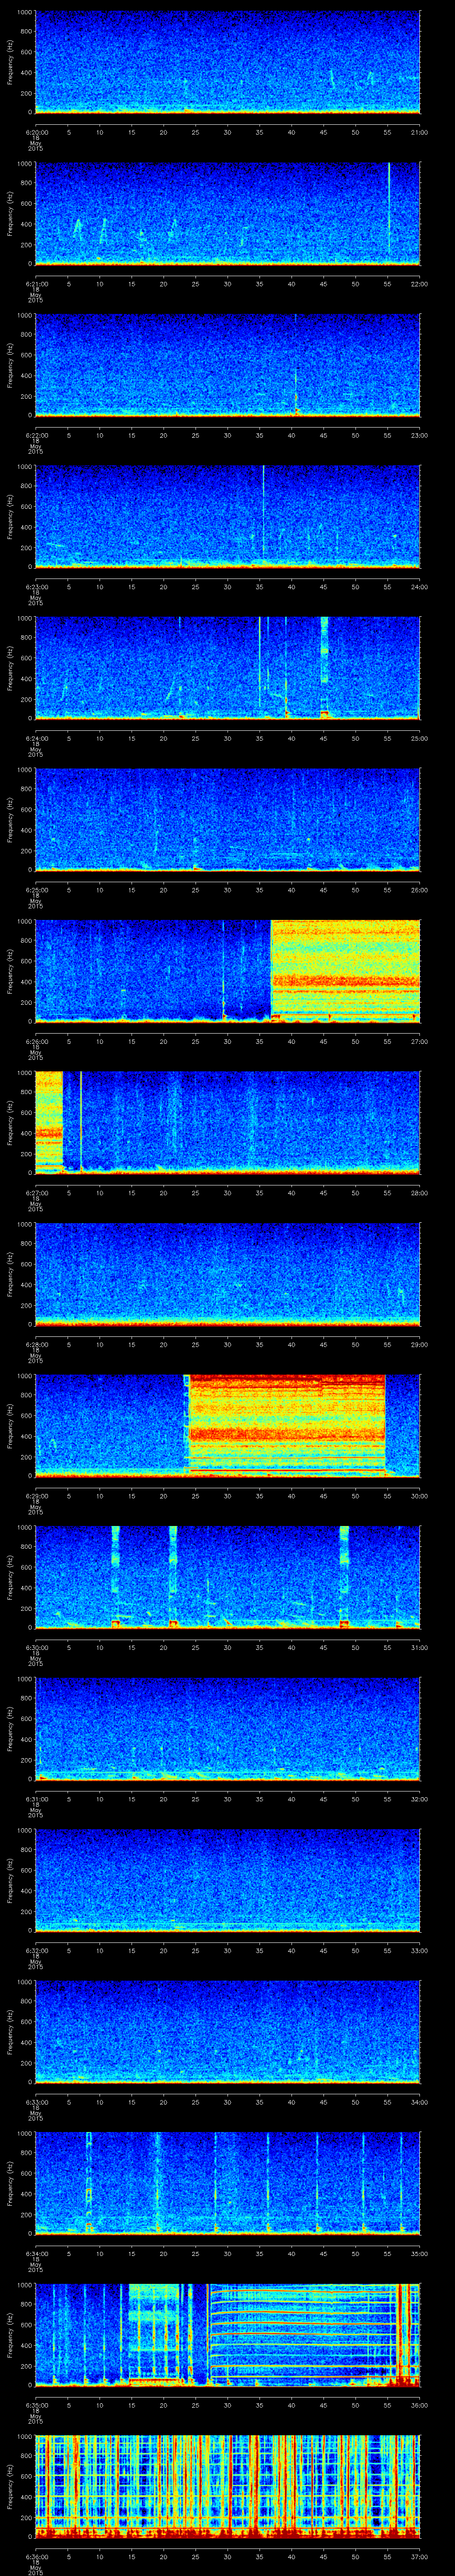The width and height of the screenshot is (455, 2576).
Task: Click the 6:20:00 start time label
Action: tap(36, 132)
